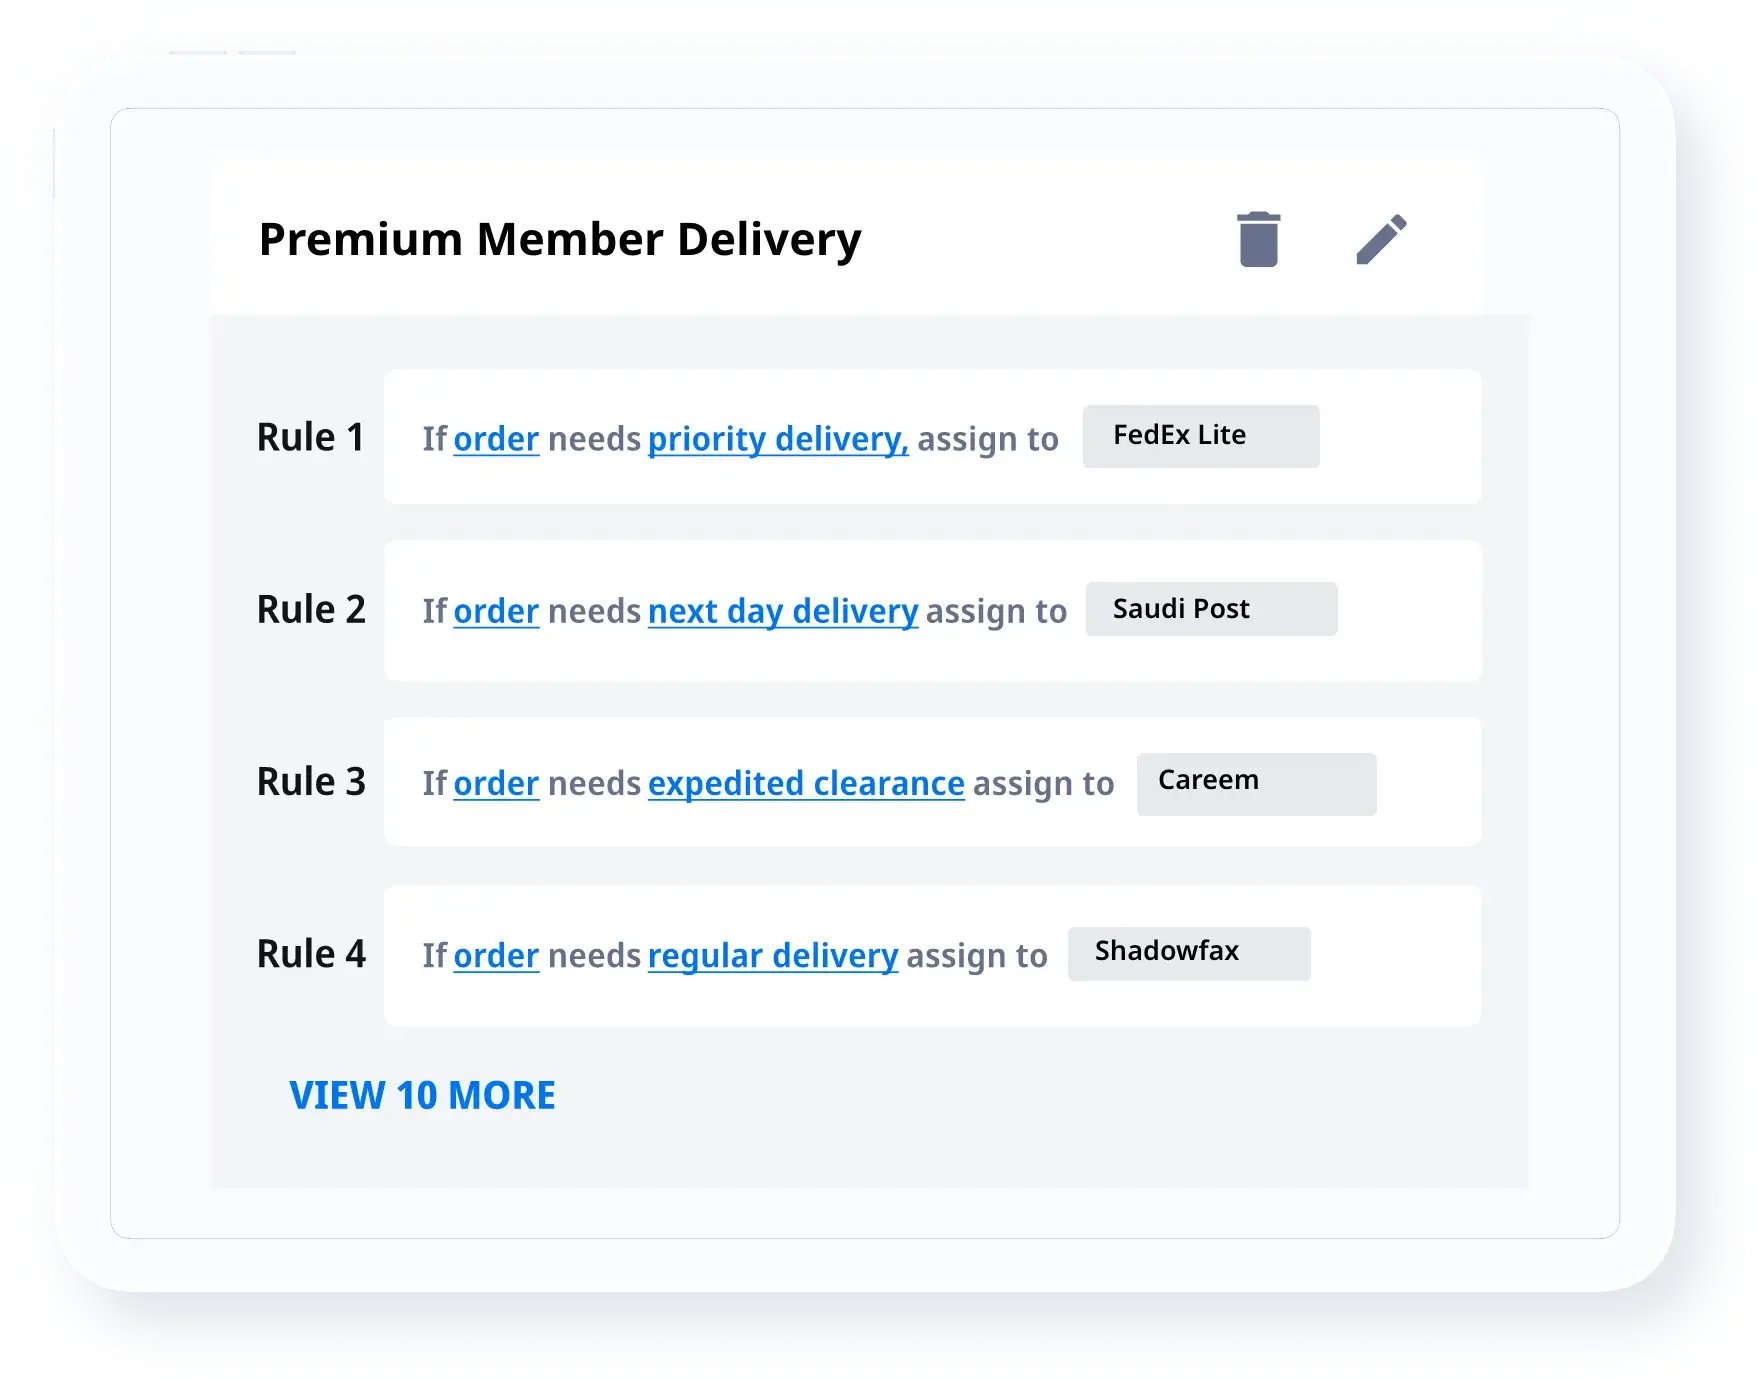This screenshot has height=1380, width=1758.
Task: Click the 'priority delivery' link in Rule 1
Action: (777, 439)
